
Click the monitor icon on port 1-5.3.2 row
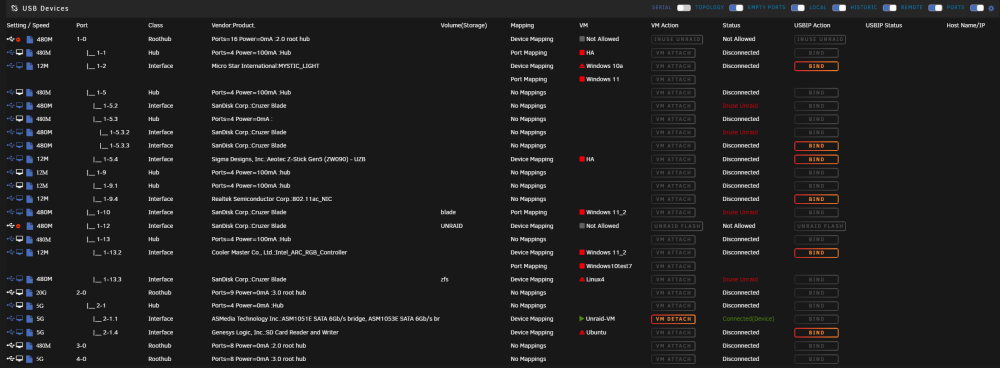(x=19, y=132)
